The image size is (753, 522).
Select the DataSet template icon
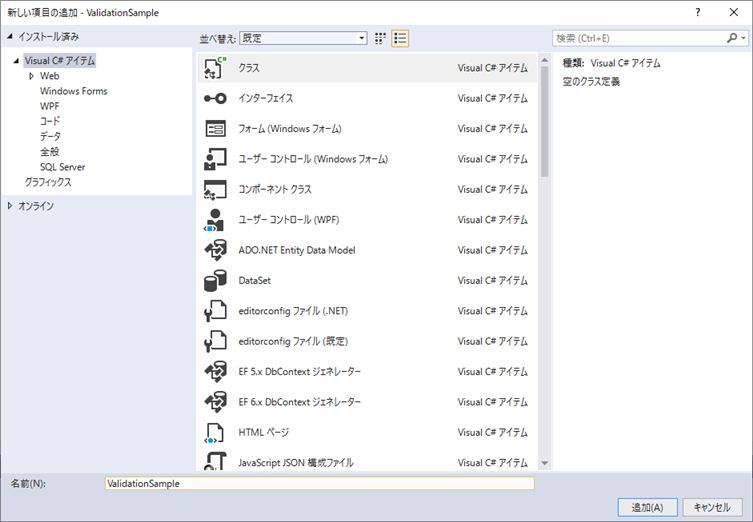click(x=215, y=281)
